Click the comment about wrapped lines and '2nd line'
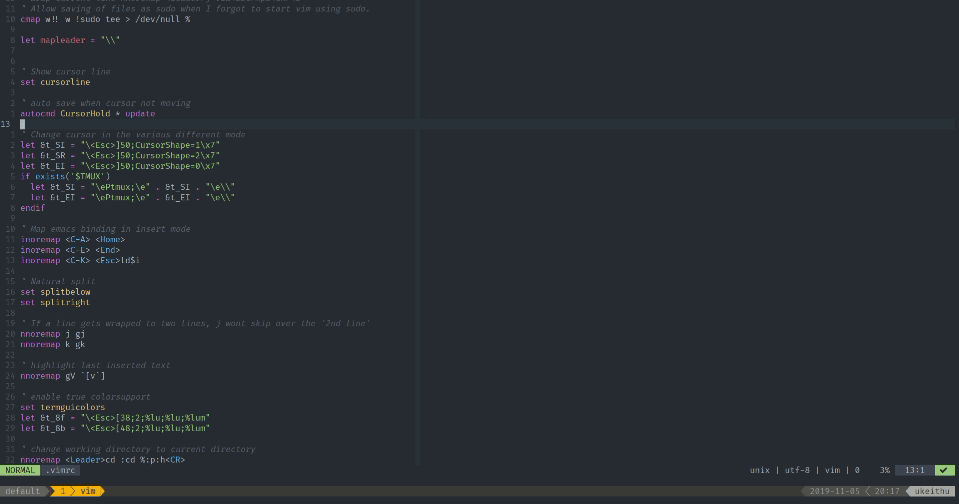This screenshot has height=504, width=959. (x=195, y=323)
